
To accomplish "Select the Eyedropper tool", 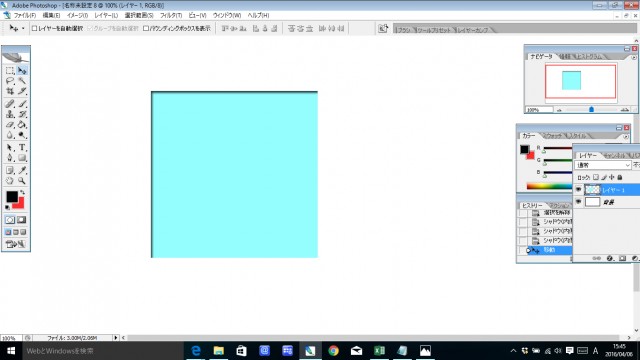I will click(22, 170).
